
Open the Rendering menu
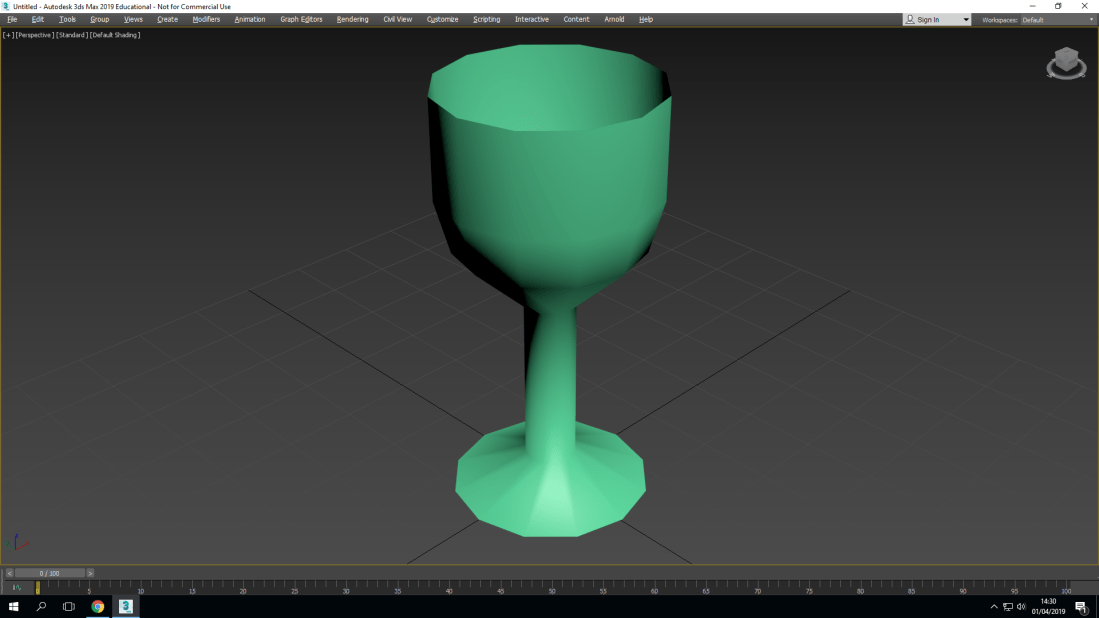(x=352, y=19)
